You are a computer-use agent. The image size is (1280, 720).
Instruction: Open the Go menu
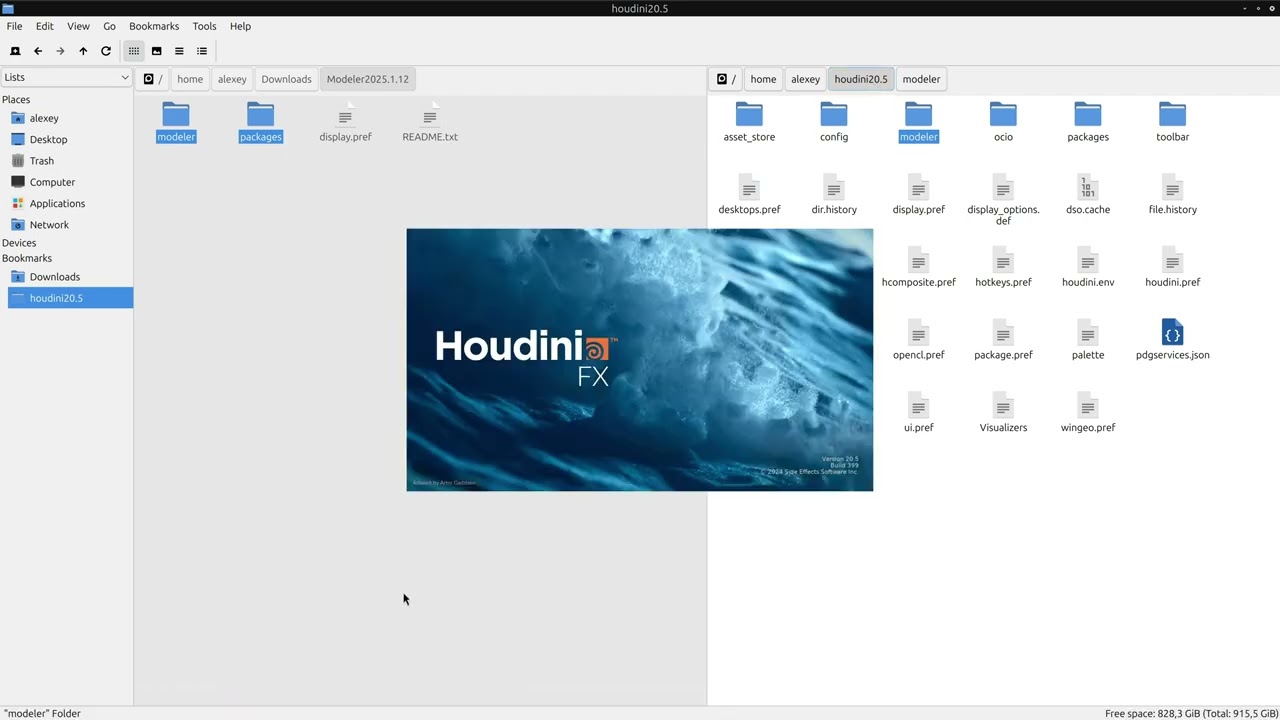tap(109, 26)
